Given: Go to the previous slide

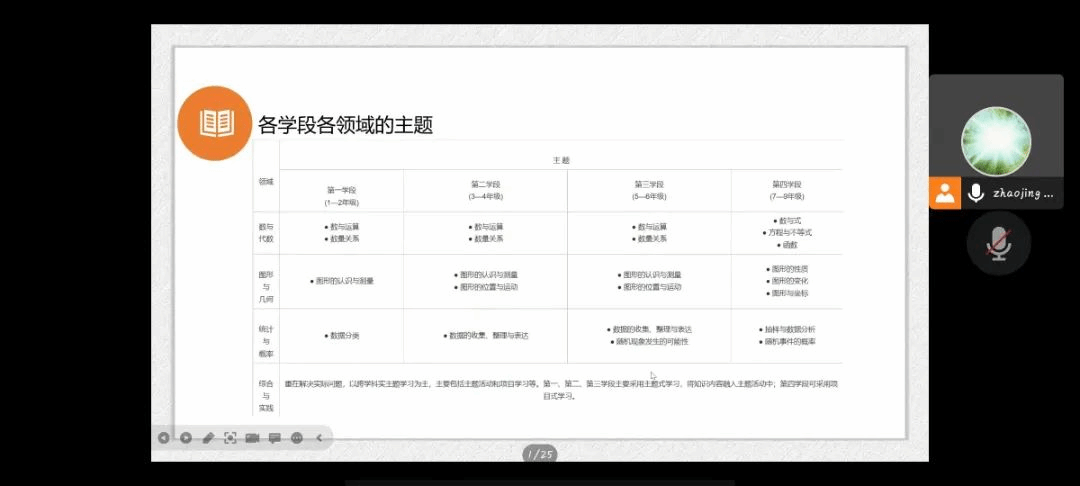Looking at the screenshot, I should pyautogui.click(x=164, y=438).
